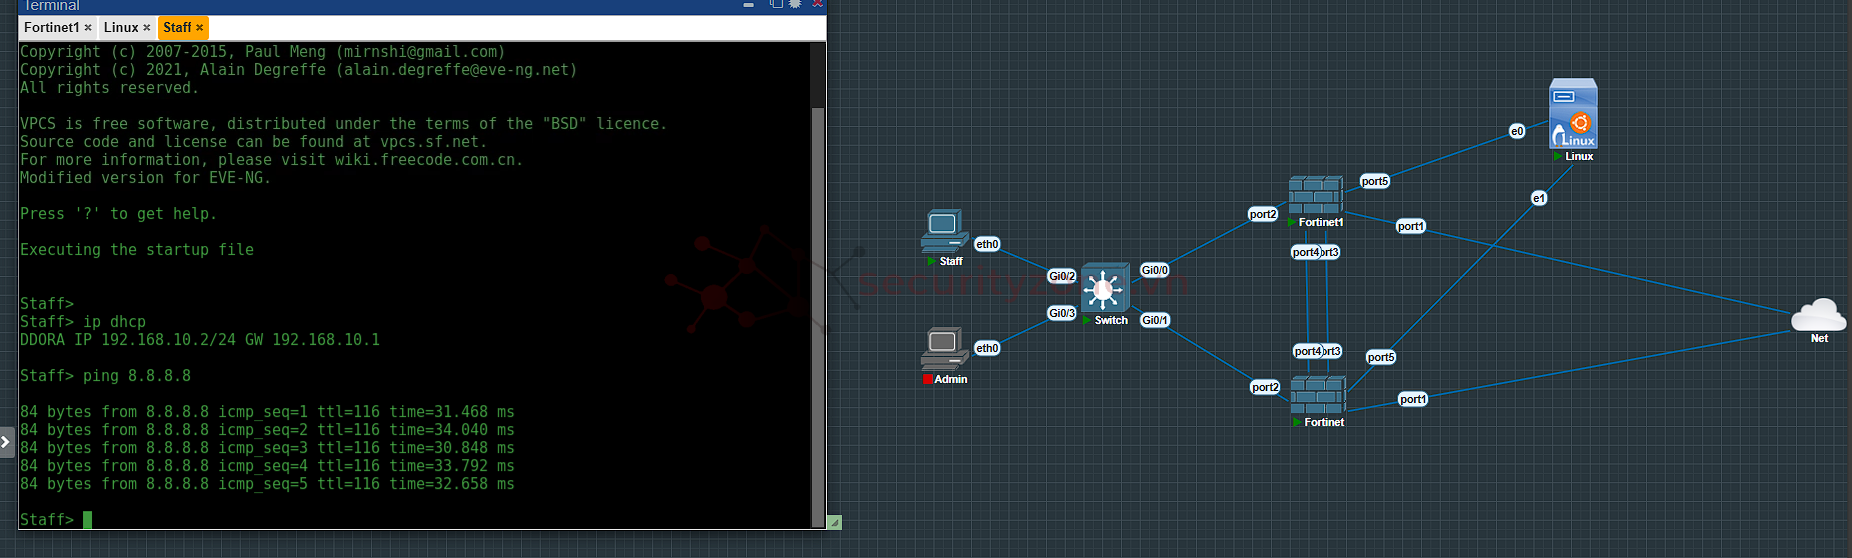Click the 'Staff> ping 8.8.8.8' line

105,376
